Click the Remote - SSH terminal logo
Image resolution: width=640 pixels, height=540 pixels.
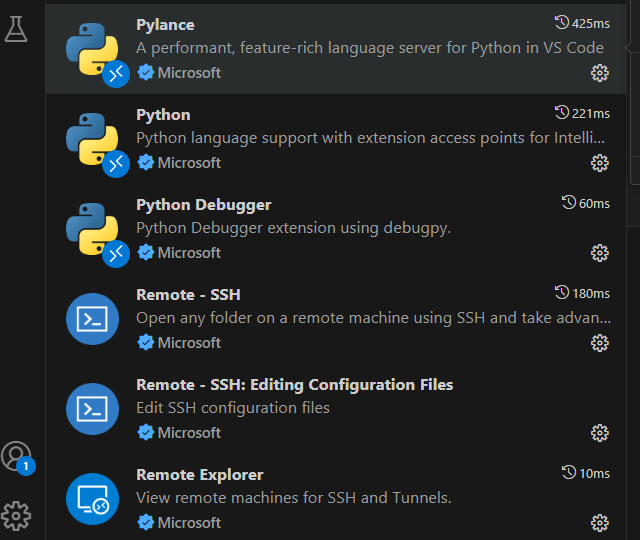(x=92, y=319)
